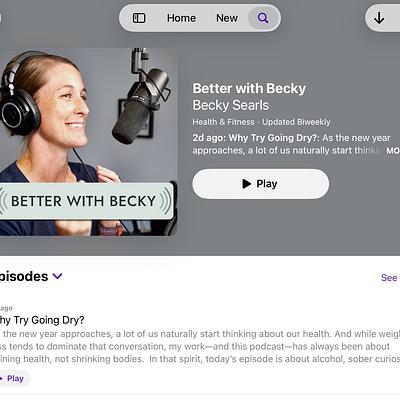Click the Better with Becky show title
Image resolution: width=400 pixels, height=400 pixels.
click(249, 89)
